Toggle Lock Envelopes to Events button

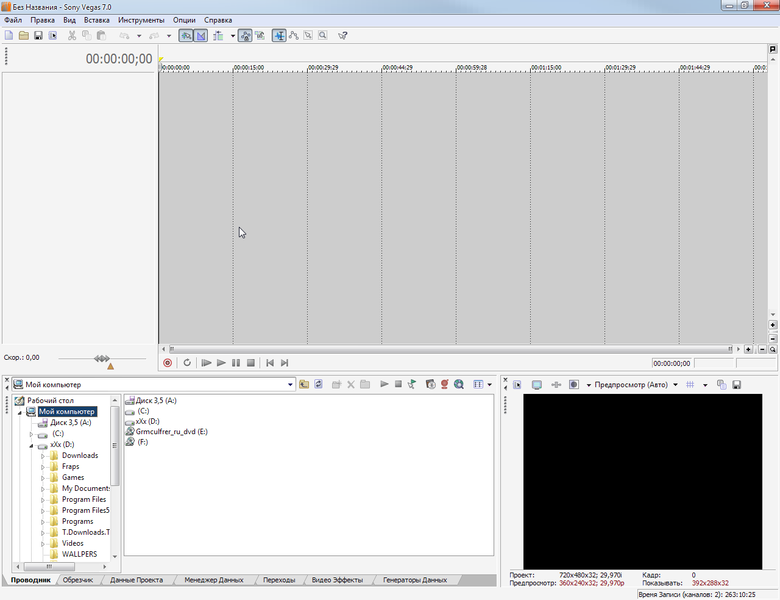coord(245,36)
